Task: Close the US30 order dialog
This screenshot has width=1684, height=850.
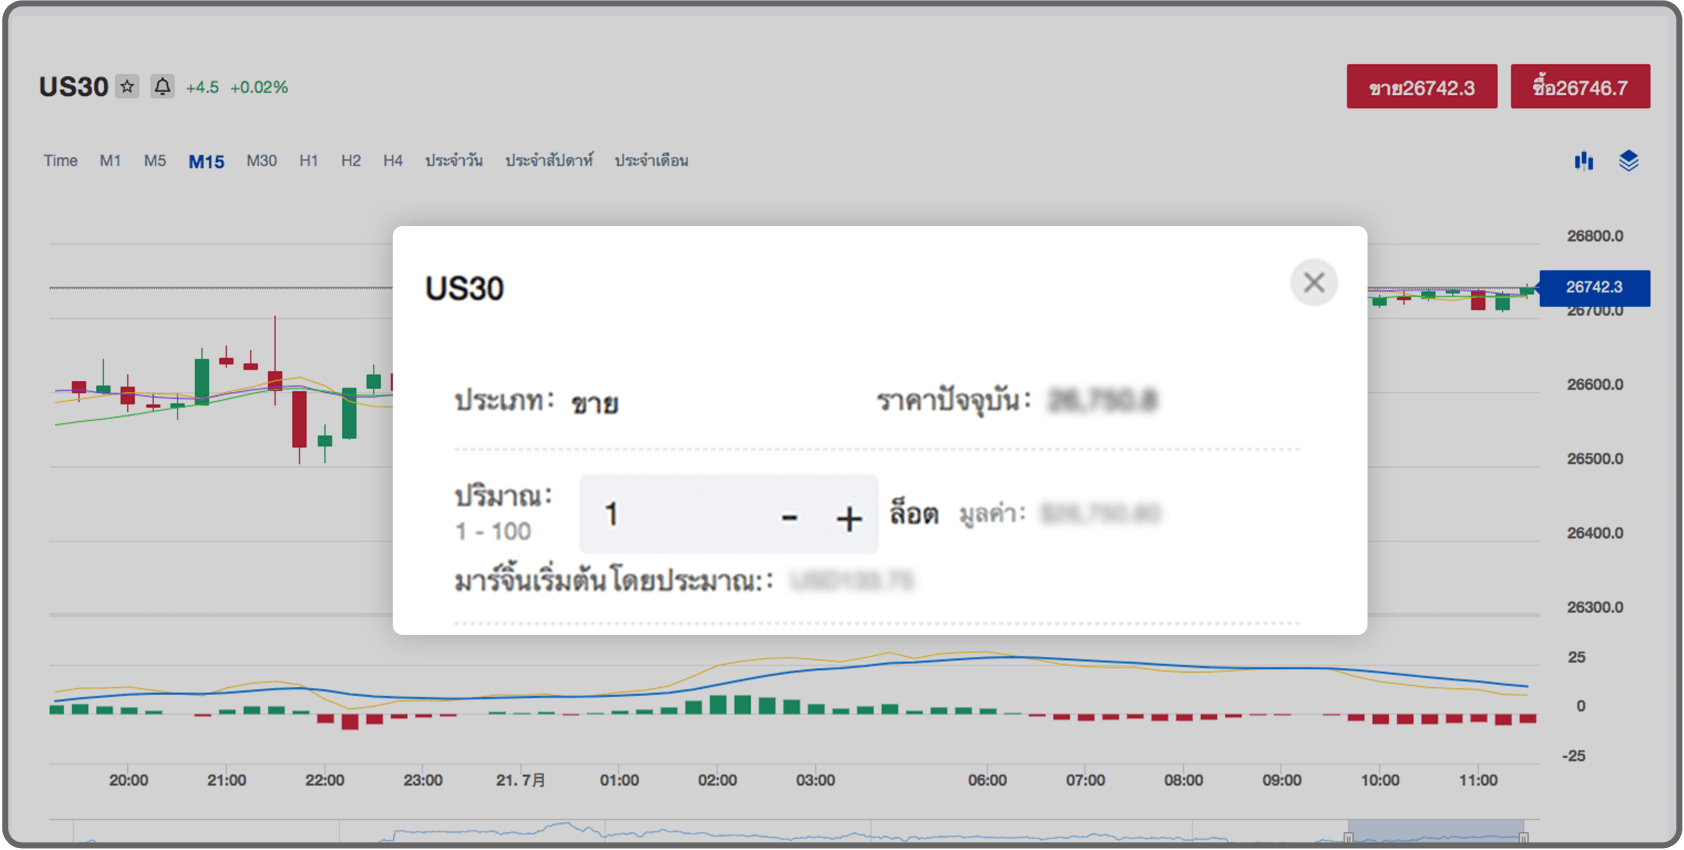Action: click(x=1313, y=283)
